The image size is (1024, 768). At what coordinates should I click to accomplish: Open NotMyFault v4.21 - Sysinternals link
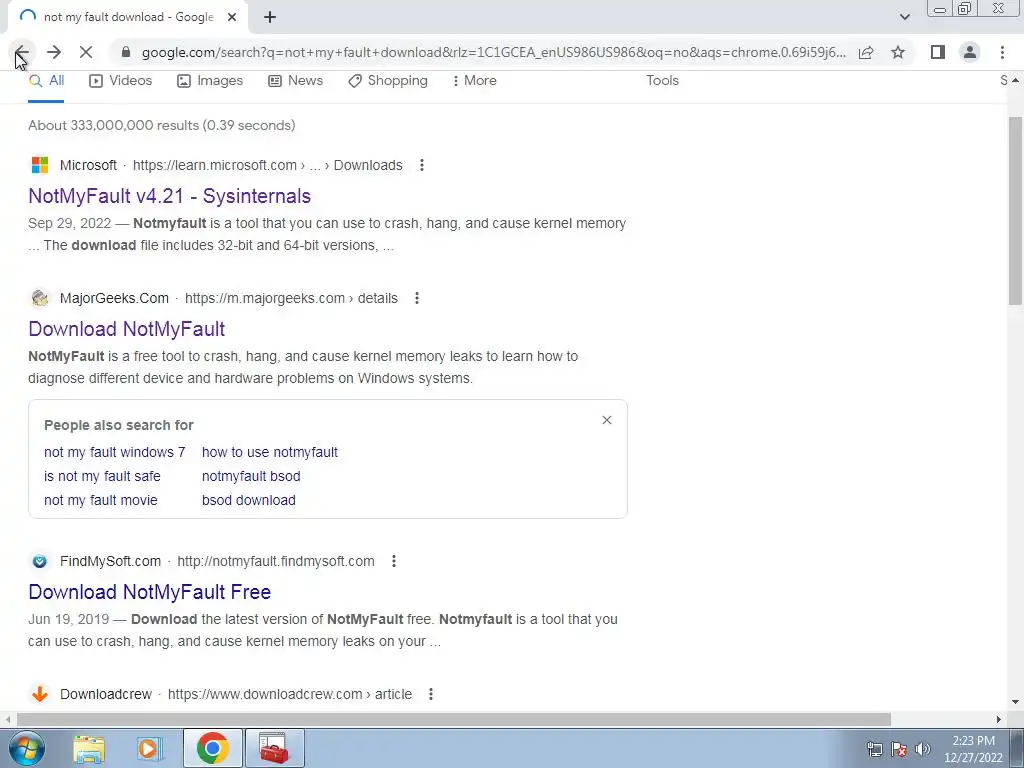coord(170,196)
